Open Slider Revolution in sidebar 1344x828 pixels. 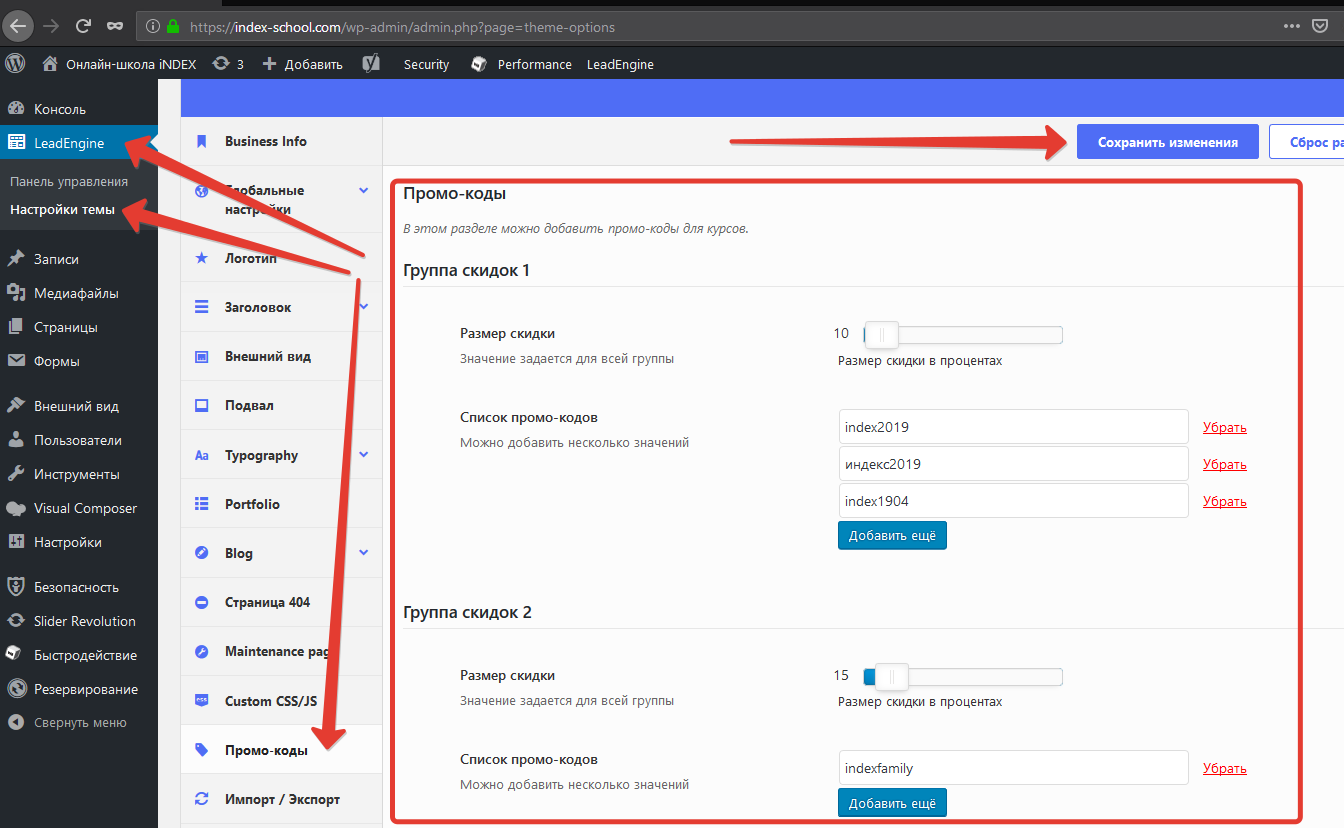pyautogui.click(x=84, y=621)
